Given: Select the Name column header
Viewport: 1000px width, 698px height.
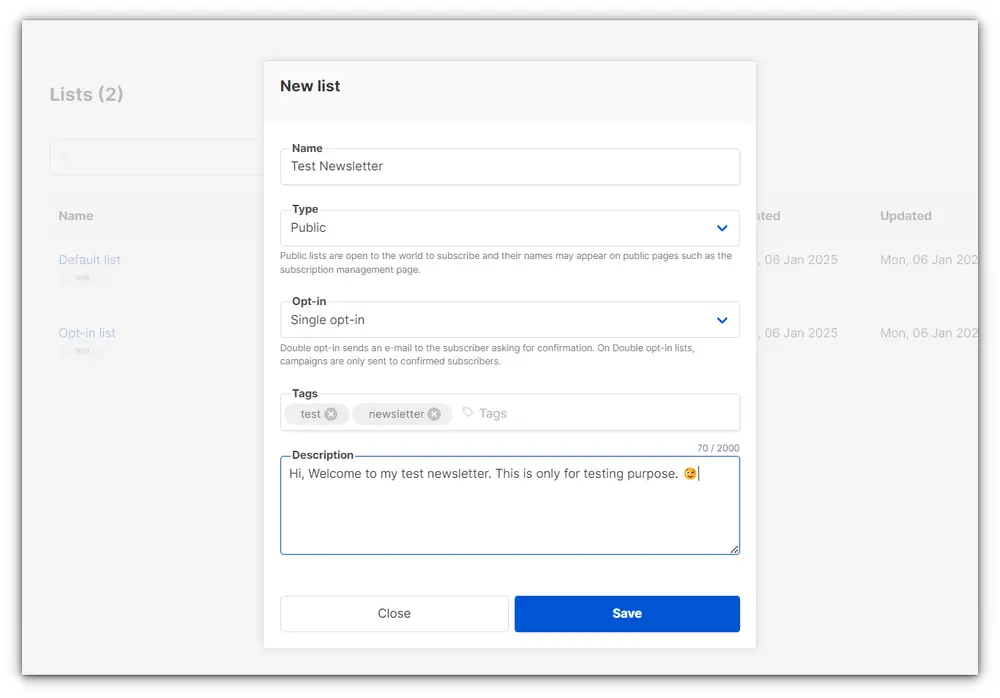Looking at the screenshot, I should 76,216.
